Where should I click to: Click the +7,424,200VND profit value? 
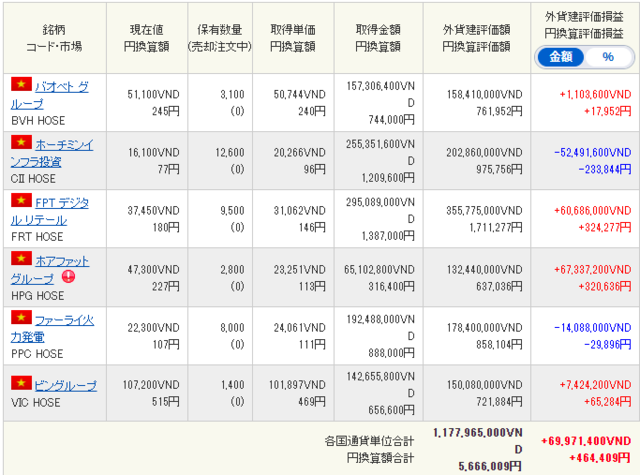[x=596, y=385]
